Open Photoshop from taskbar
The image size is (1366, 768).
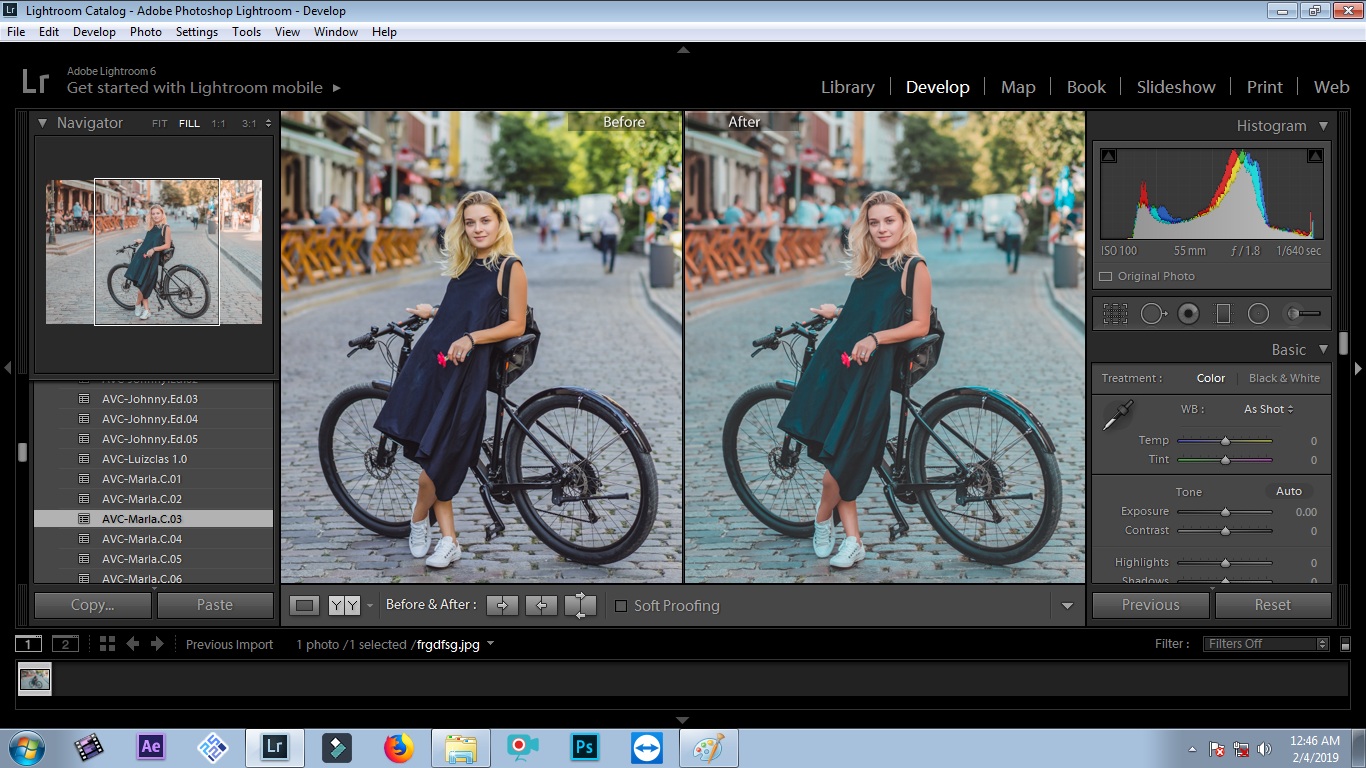tap(584, 747)
